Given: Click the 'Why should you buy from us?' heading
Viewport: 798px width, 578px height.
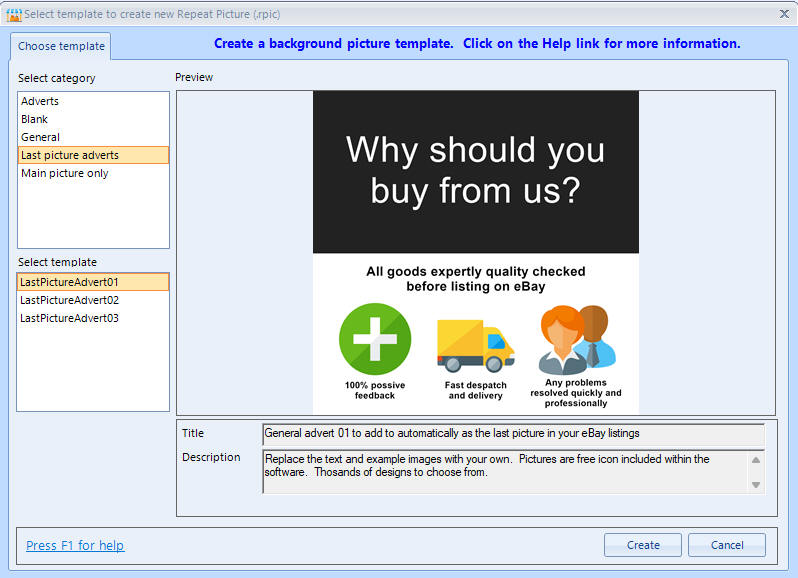Looking at the screenshot, I should (476, 170).
